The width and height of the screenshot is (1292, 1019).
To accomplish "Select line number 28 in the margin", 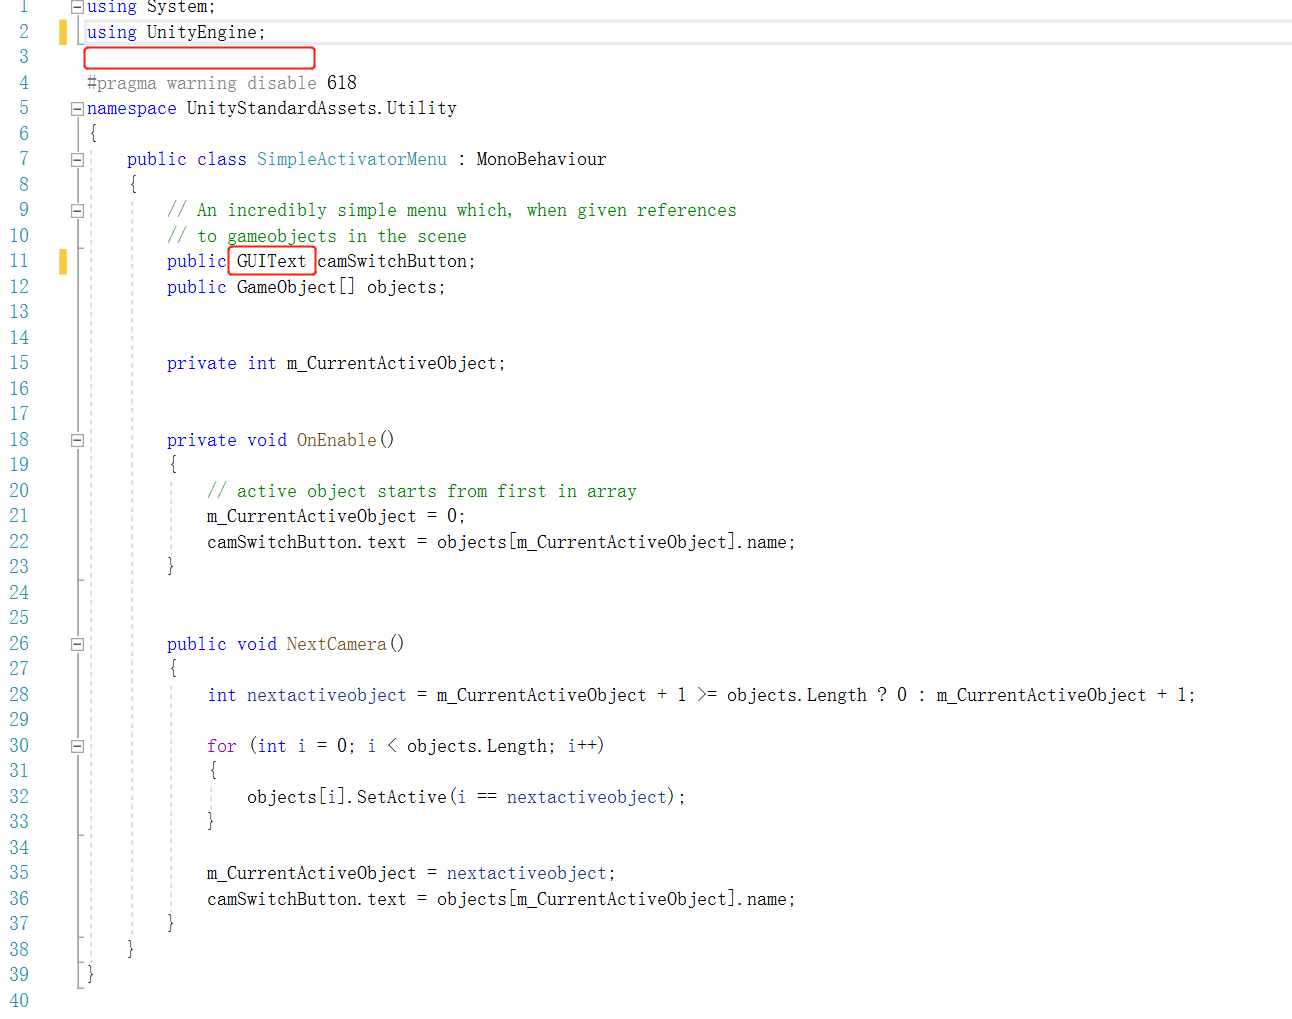I will 18,694.
